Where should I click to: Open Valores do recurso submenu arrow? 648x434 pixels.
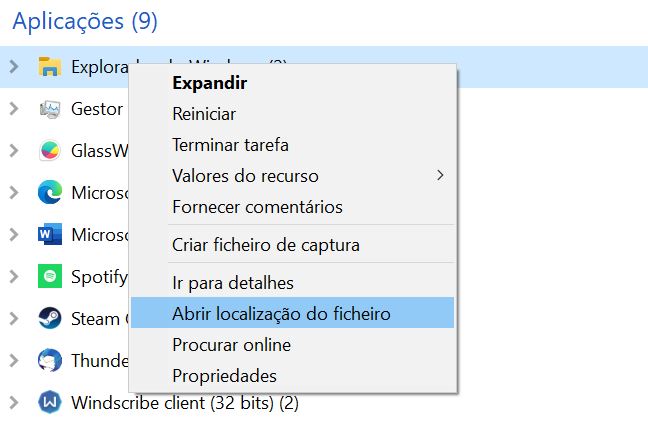[x=440, y=176]
